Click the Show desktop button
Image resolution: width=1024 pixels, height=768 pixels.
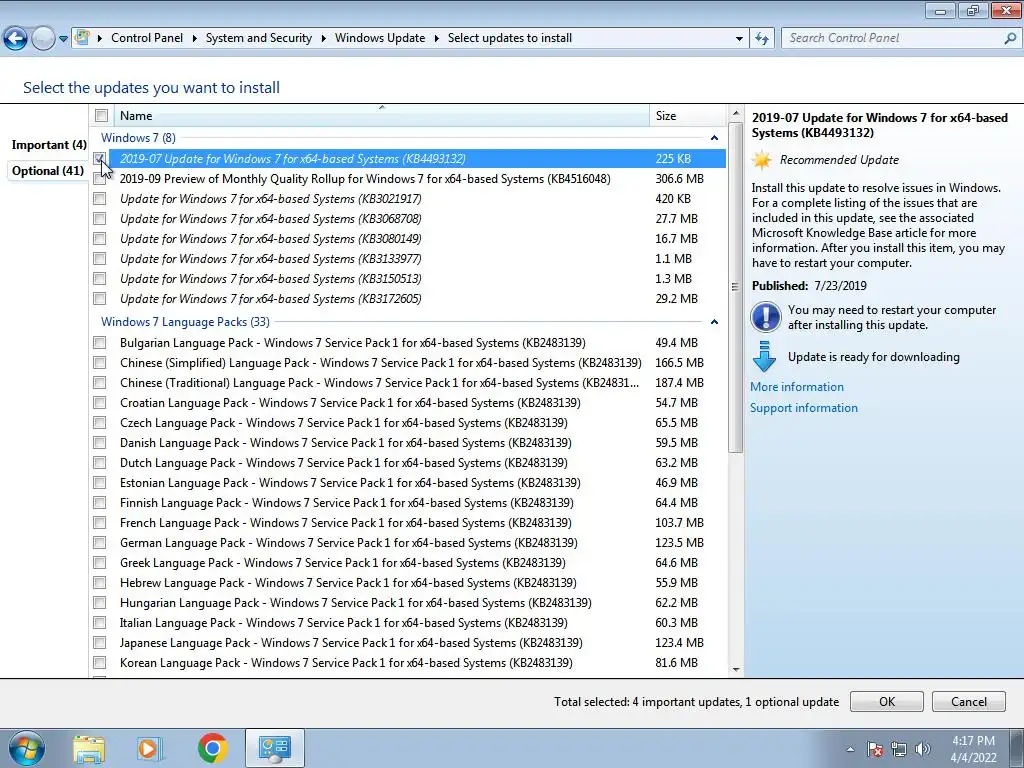[x=1017, y=748]
